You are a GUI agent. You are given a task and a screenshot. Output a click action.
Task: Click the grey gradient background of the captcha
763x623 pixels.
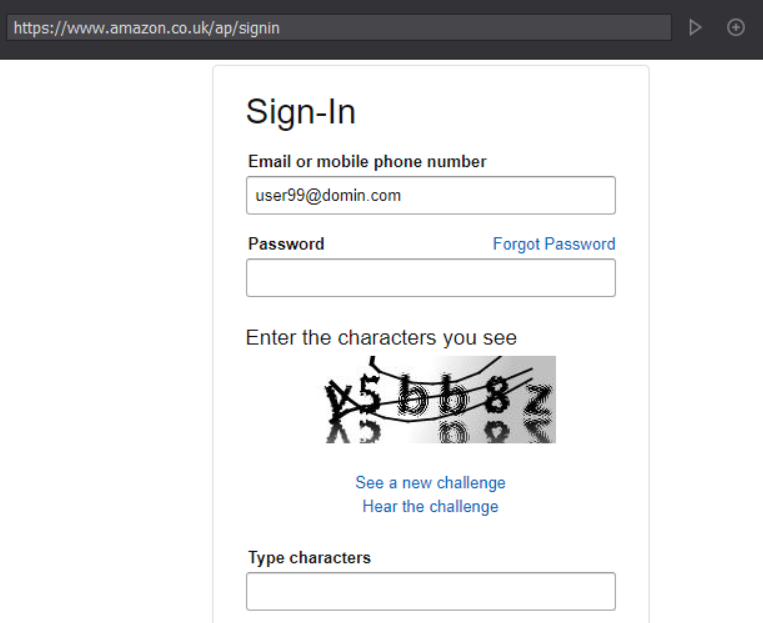click(540, 370)
